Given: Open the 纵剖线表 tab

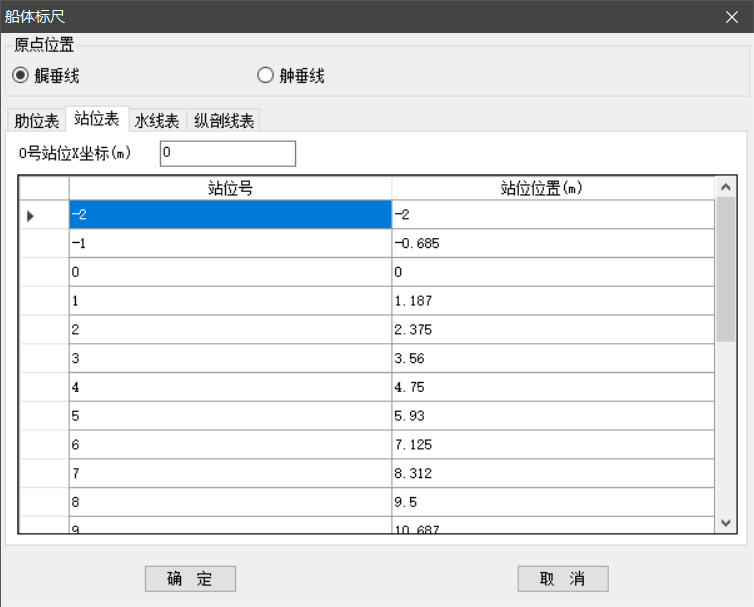Looking at the screenshot, I should [224, 121].
